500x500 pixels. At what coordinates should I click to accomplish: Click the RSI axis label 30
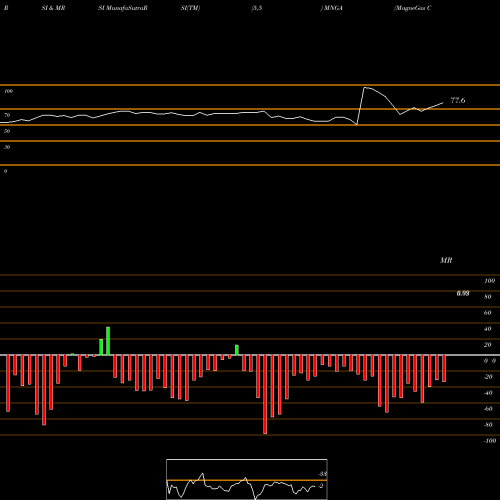tap(7, 147)
